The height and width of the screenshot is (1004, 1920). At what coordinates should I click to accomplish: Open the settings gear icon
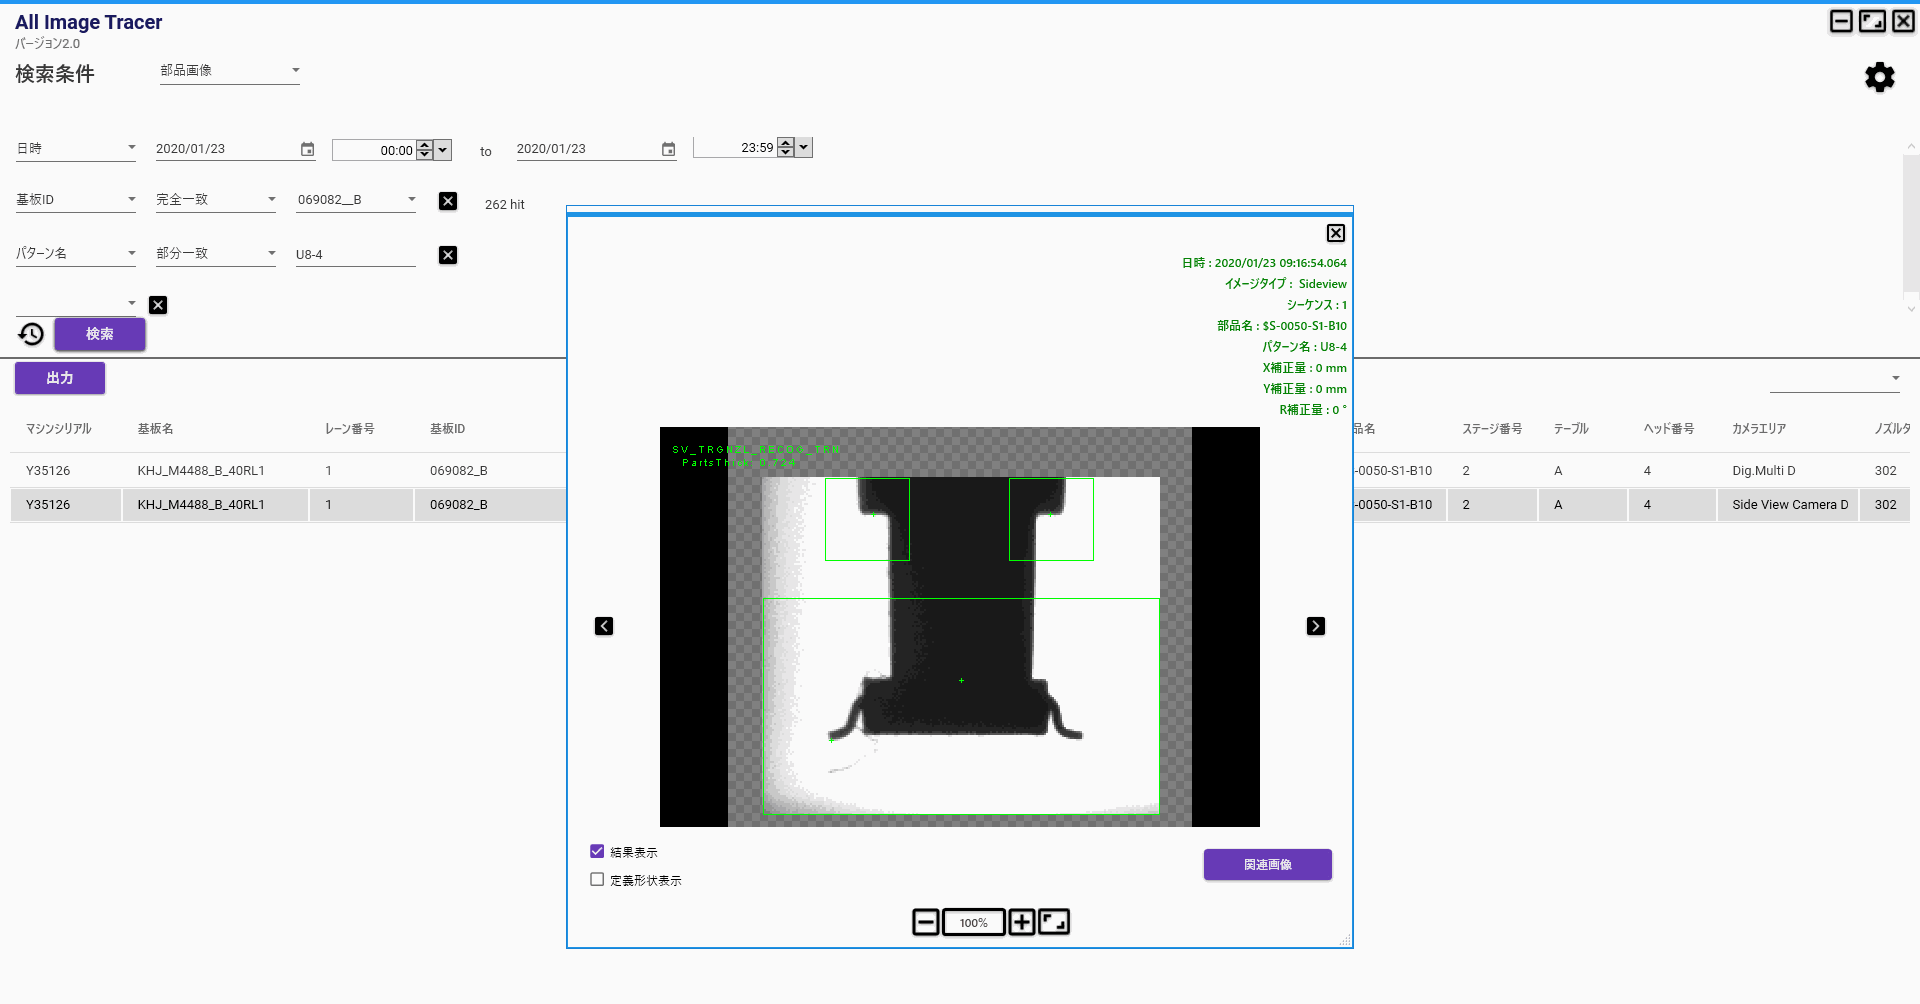1879,77
